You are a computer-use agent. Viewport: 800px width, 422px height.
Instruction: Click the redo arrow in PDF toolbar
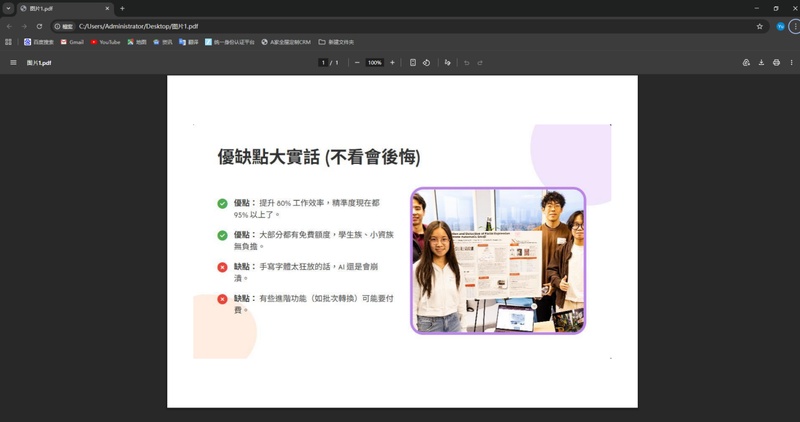[480, 63]
